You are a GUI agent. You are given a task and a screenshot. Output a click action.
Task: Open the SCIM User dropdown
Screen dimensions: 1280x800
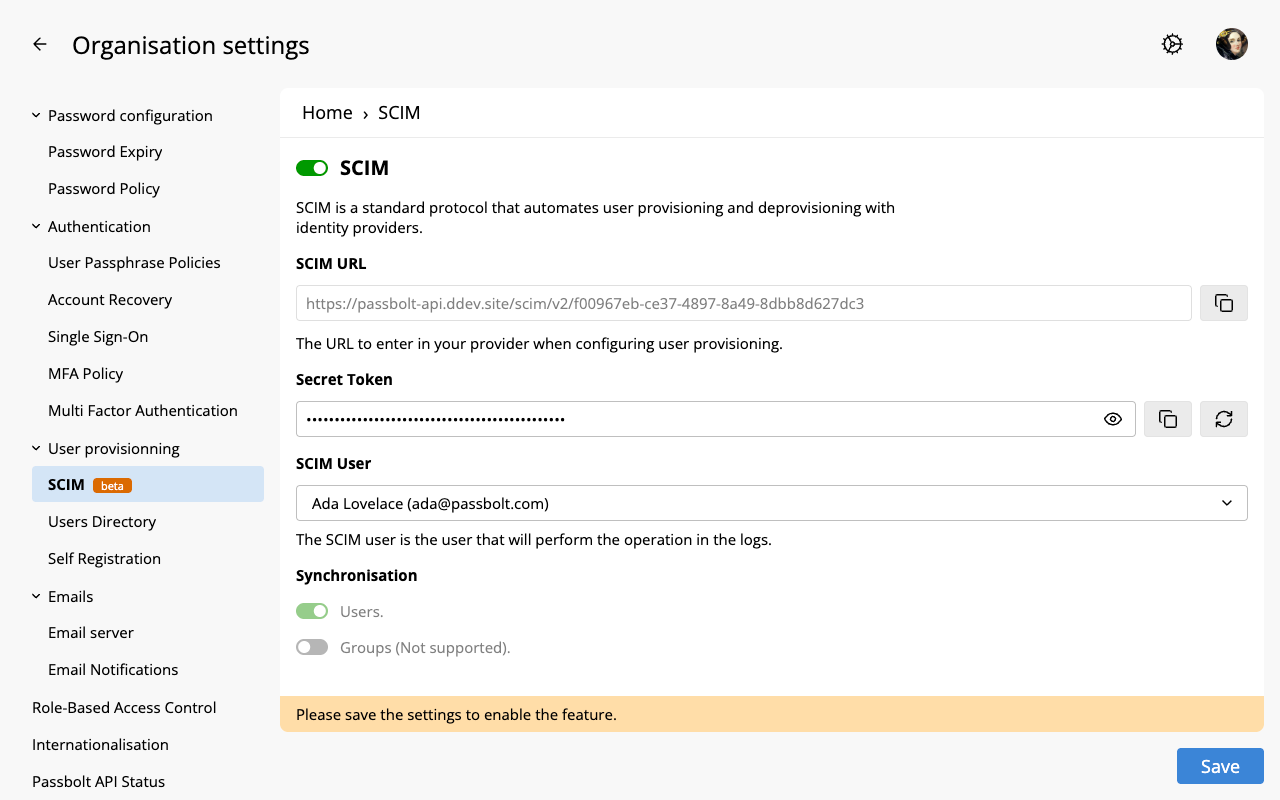coord(771,503)
